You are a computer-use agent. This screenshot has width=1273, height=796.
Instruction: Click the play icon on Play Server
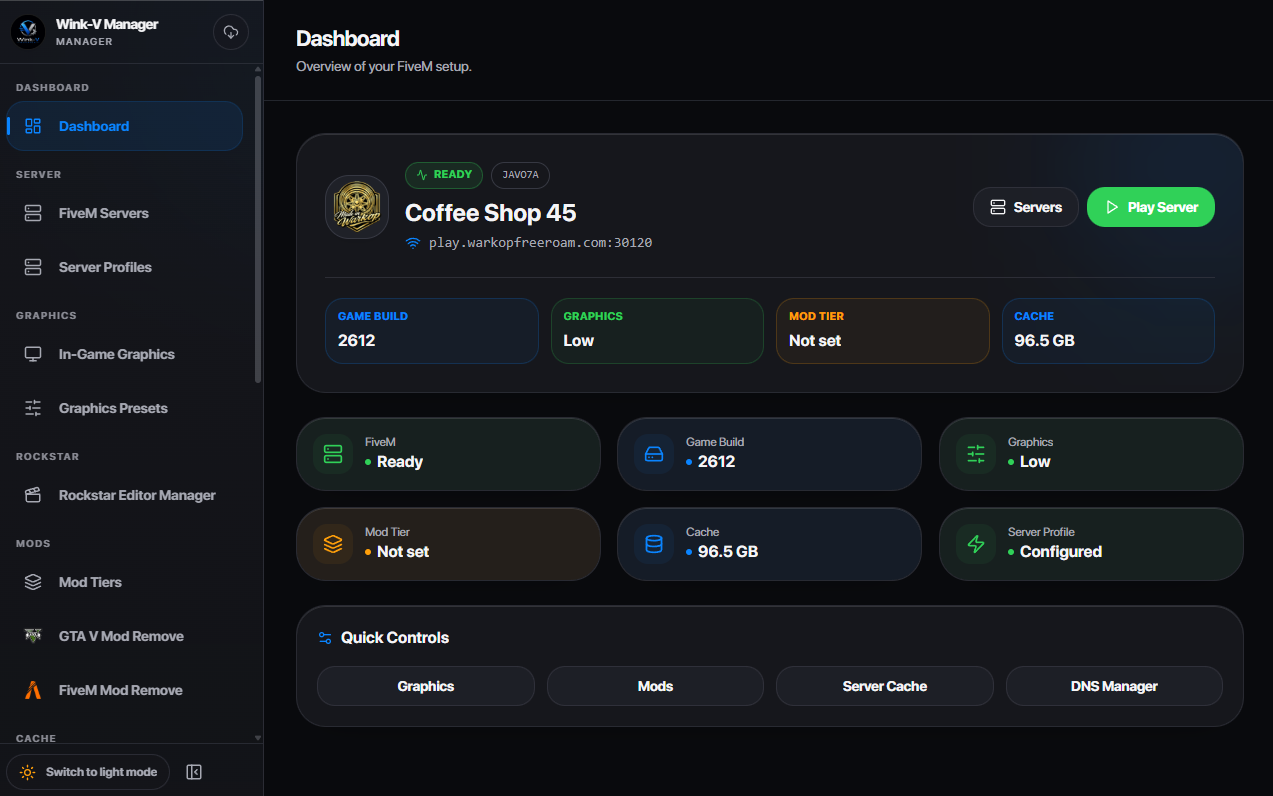point(1112,207)
